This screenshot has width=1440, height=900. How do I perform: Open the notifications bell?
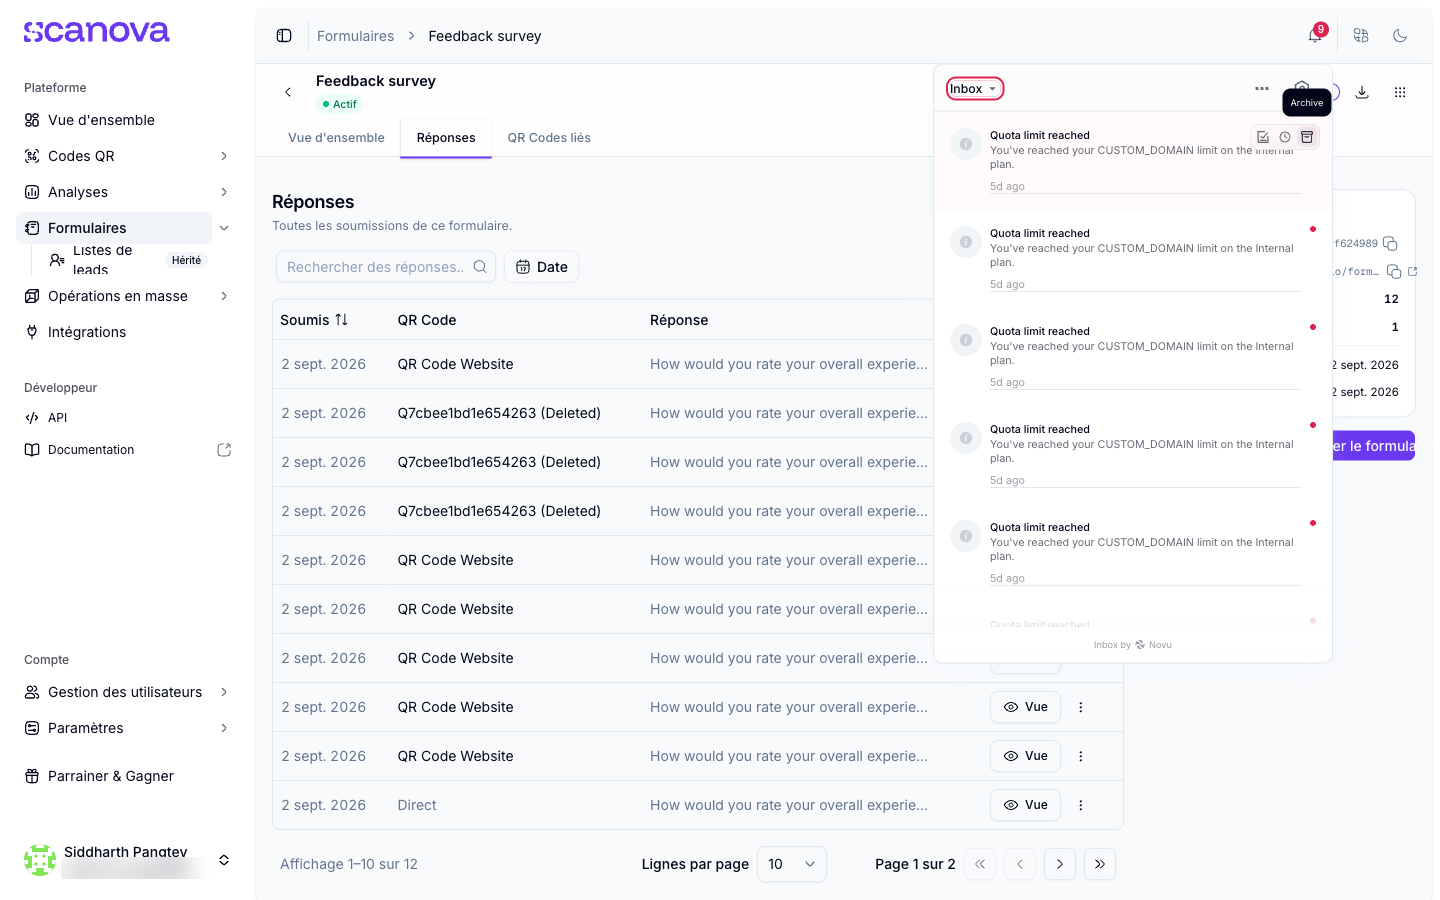[x=1315, y=36]
